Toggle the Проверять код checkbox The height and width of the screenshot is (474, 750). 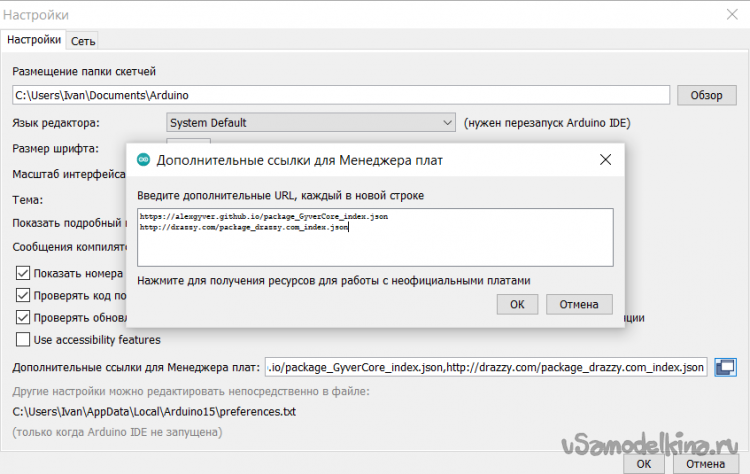[x=24, y=295]
